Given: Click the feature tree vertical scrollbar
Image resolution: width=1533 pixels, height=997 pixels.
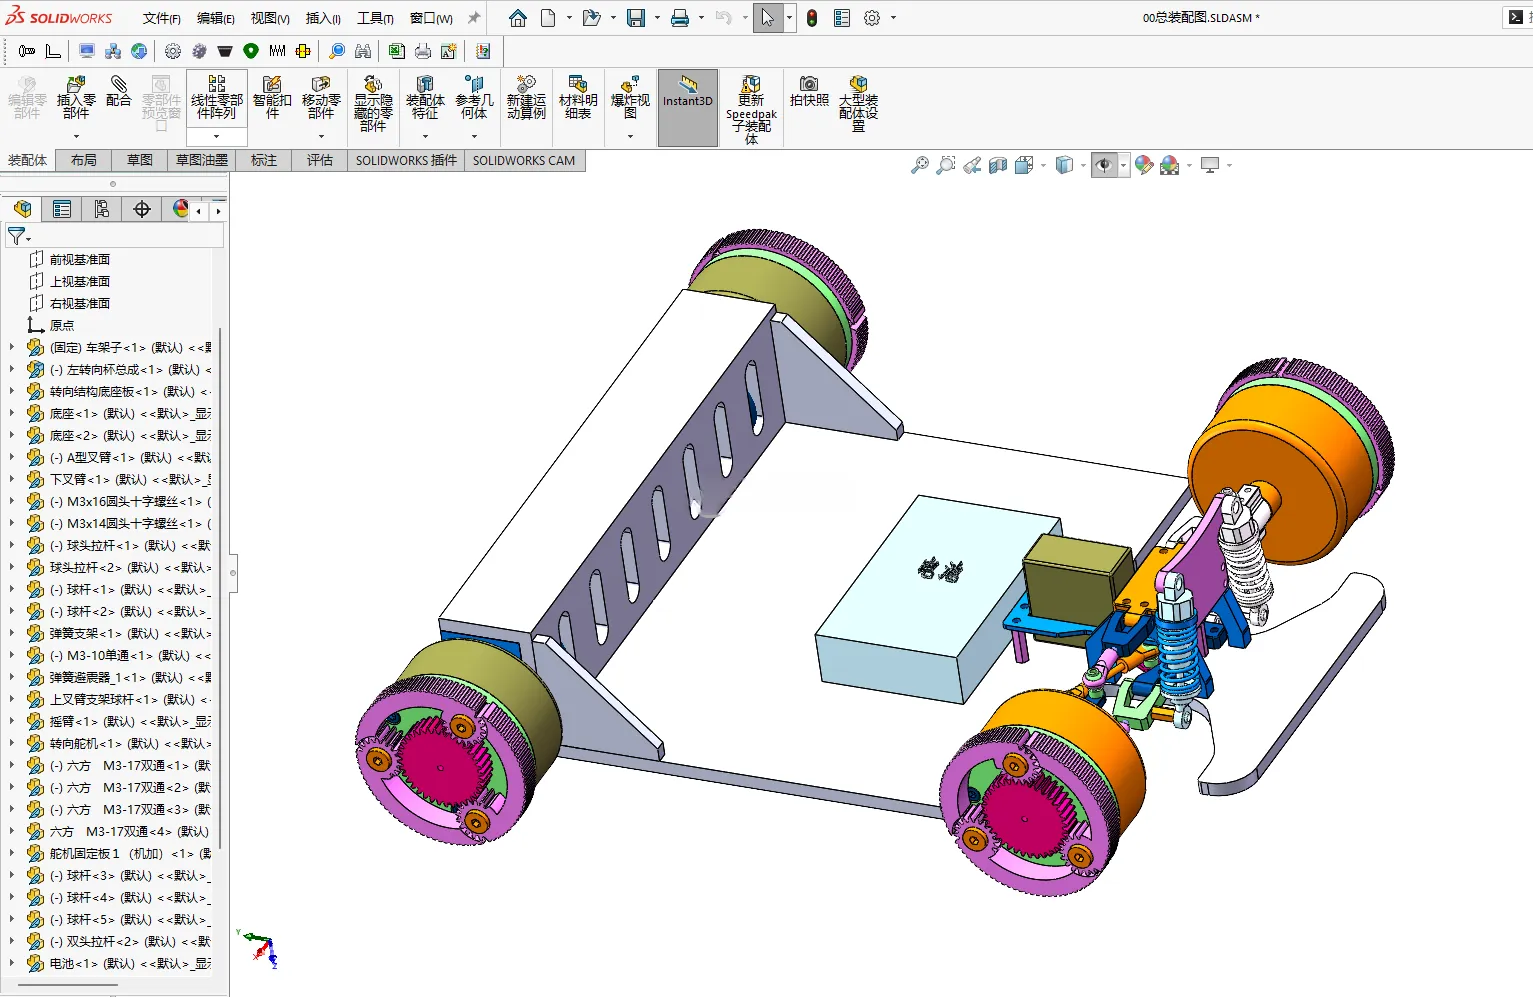Looking at the screenshot, I should click(x=219, y=590).
